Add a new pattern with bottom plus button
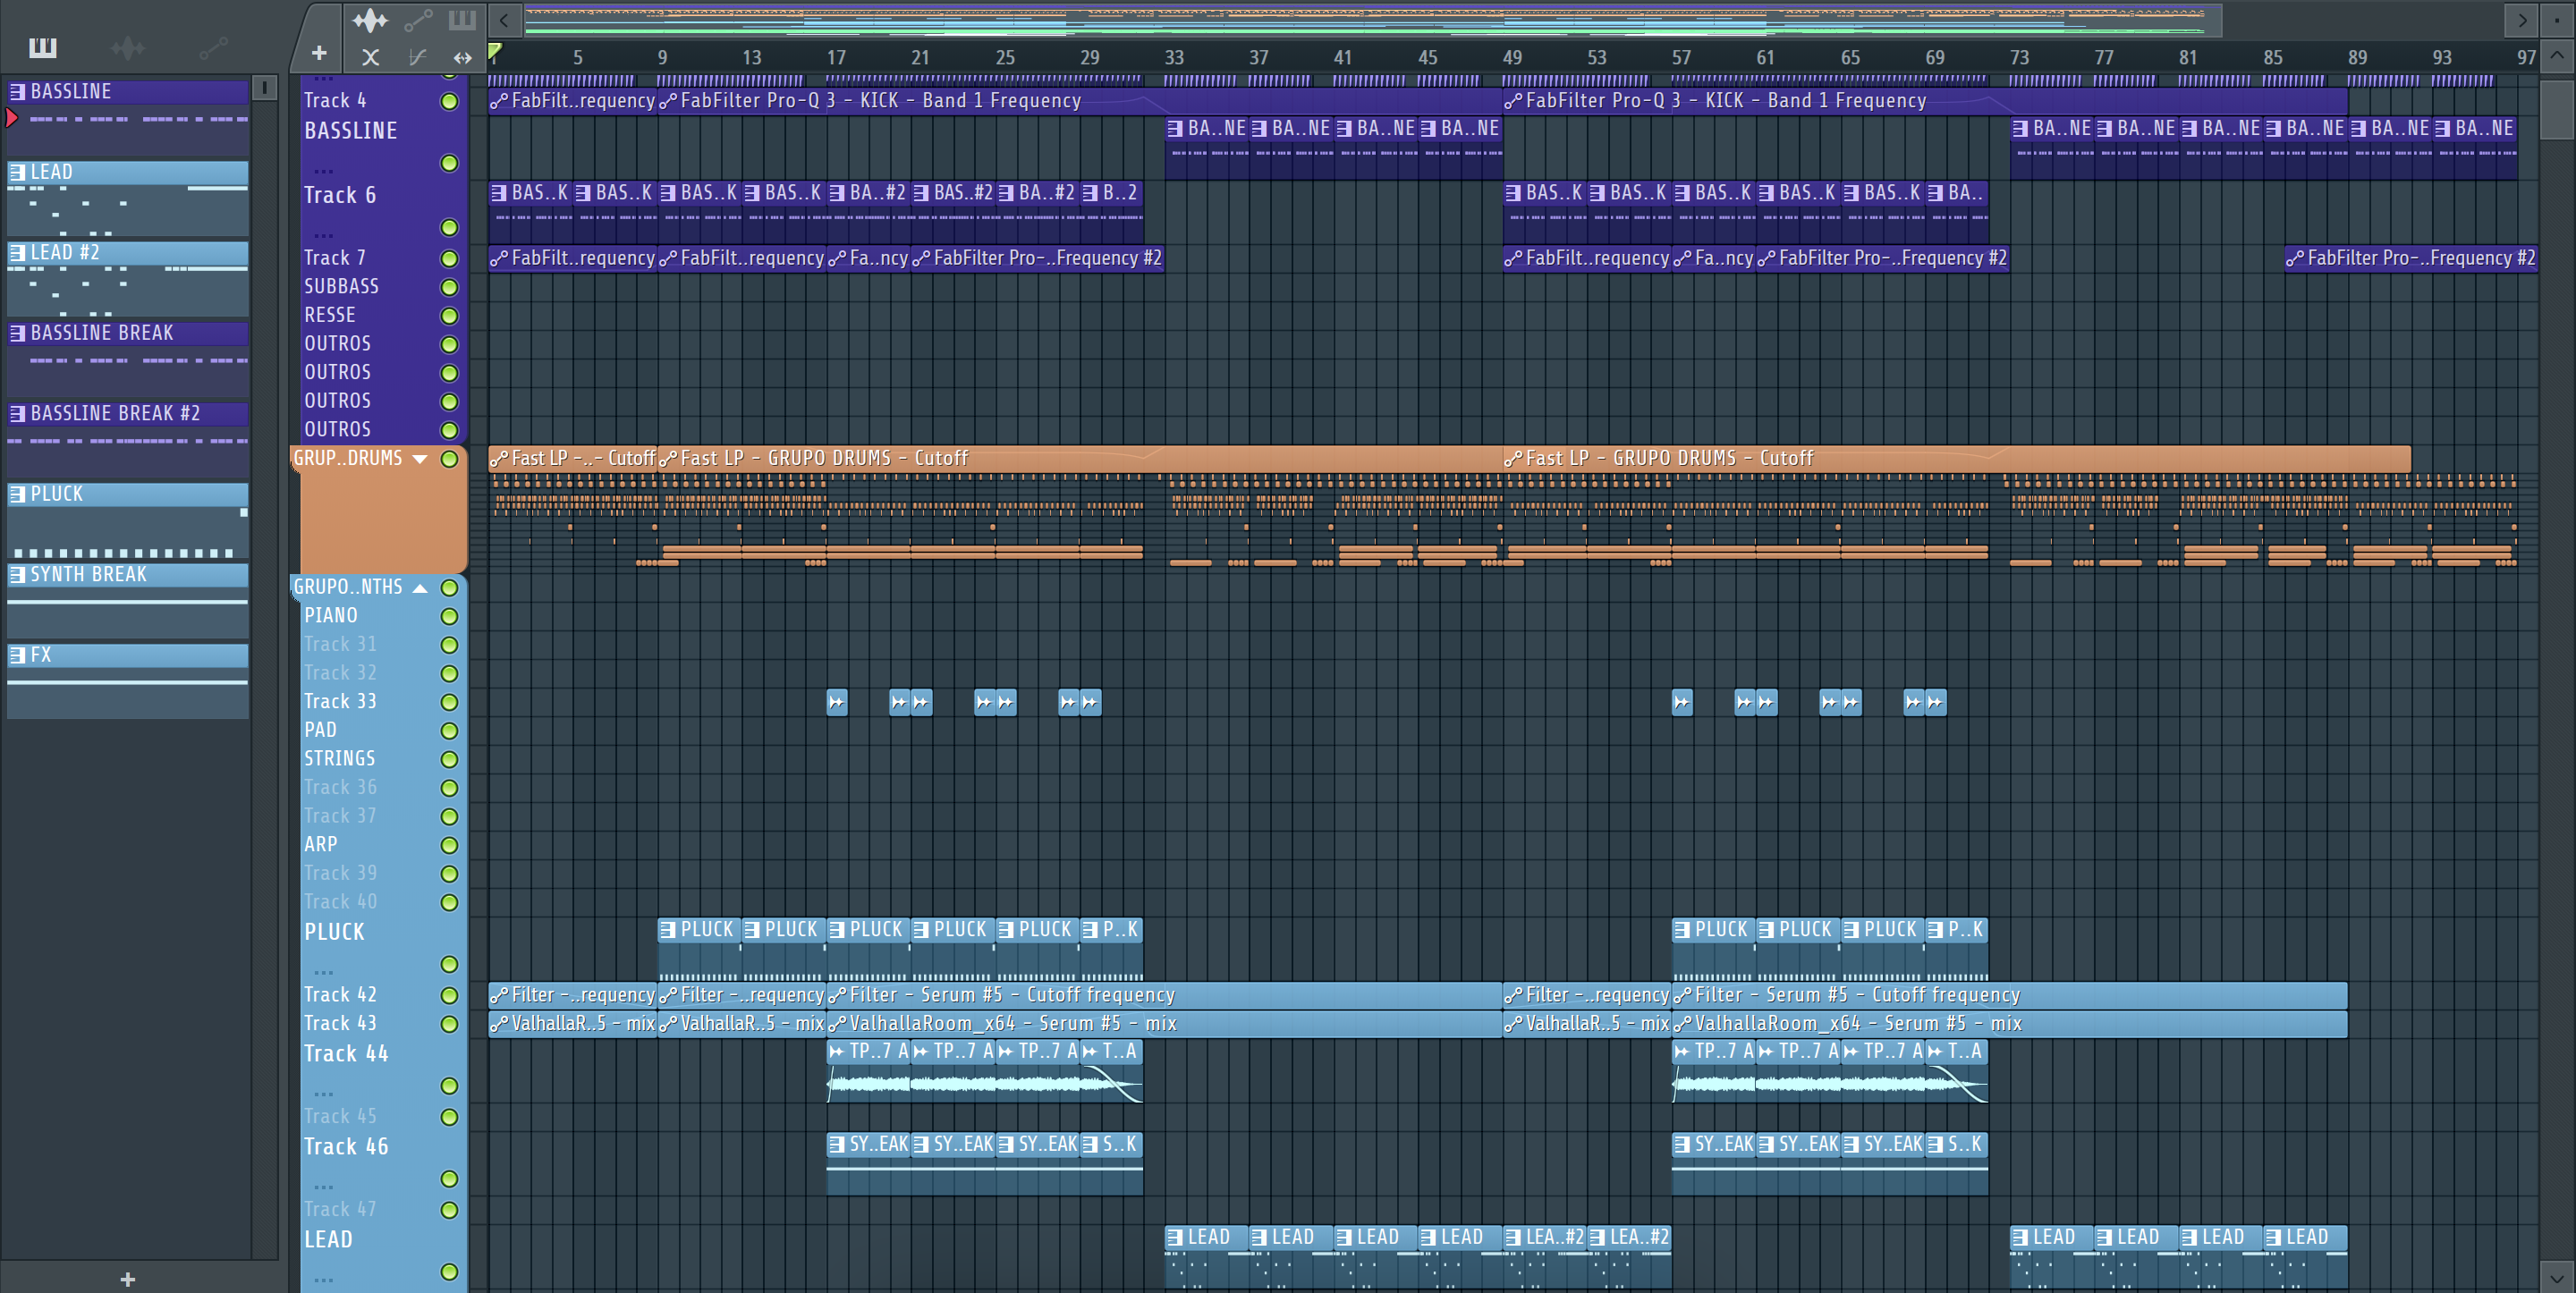Image resolution: width=2576 pixels, height=1293 pixels. click(x=127, y=1279)
